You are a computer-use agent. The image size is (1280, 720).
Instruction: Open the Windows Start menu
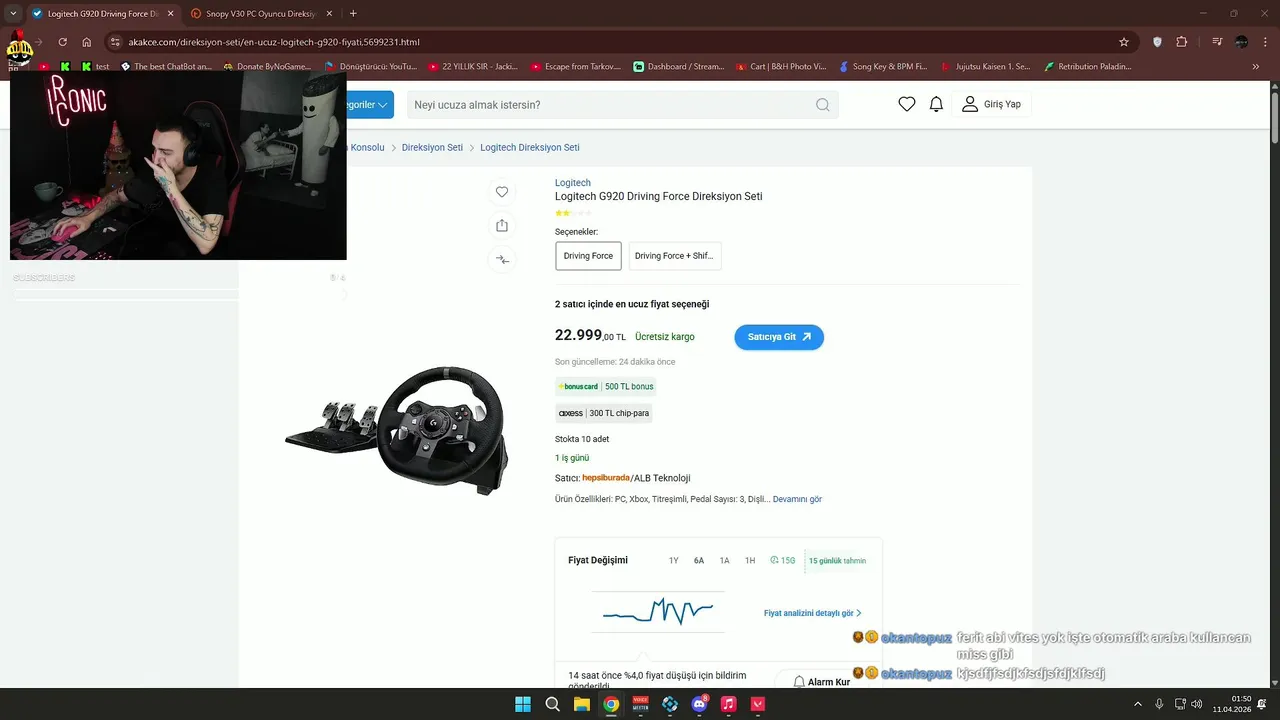(523, 704)
